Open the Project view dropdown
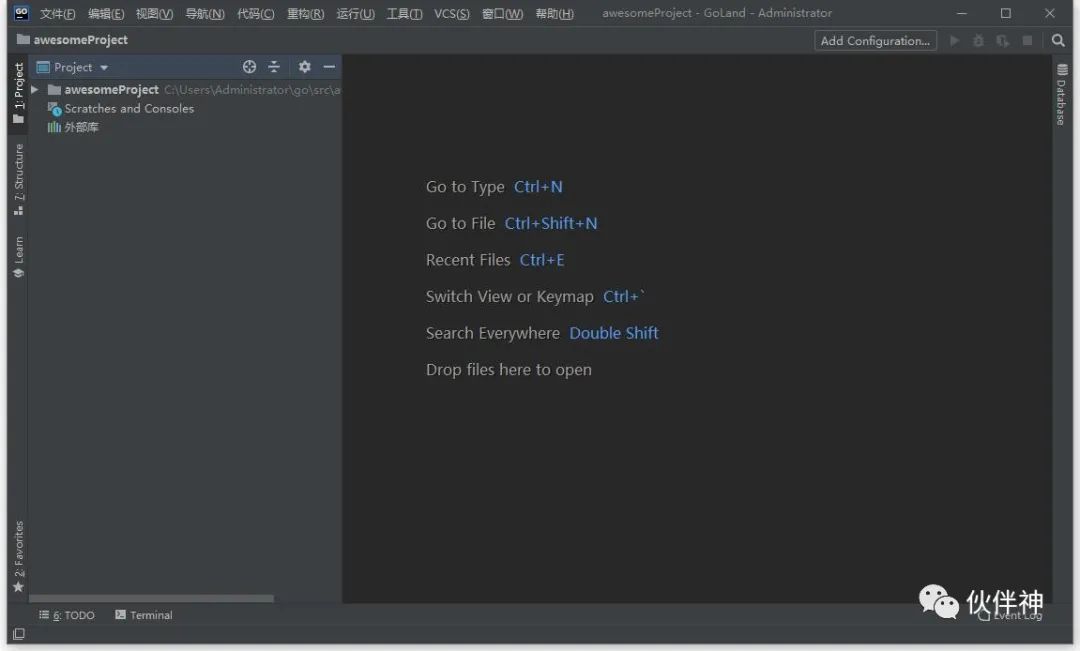The width and height of the screenshot is (1080, 651). coord(72,68)
